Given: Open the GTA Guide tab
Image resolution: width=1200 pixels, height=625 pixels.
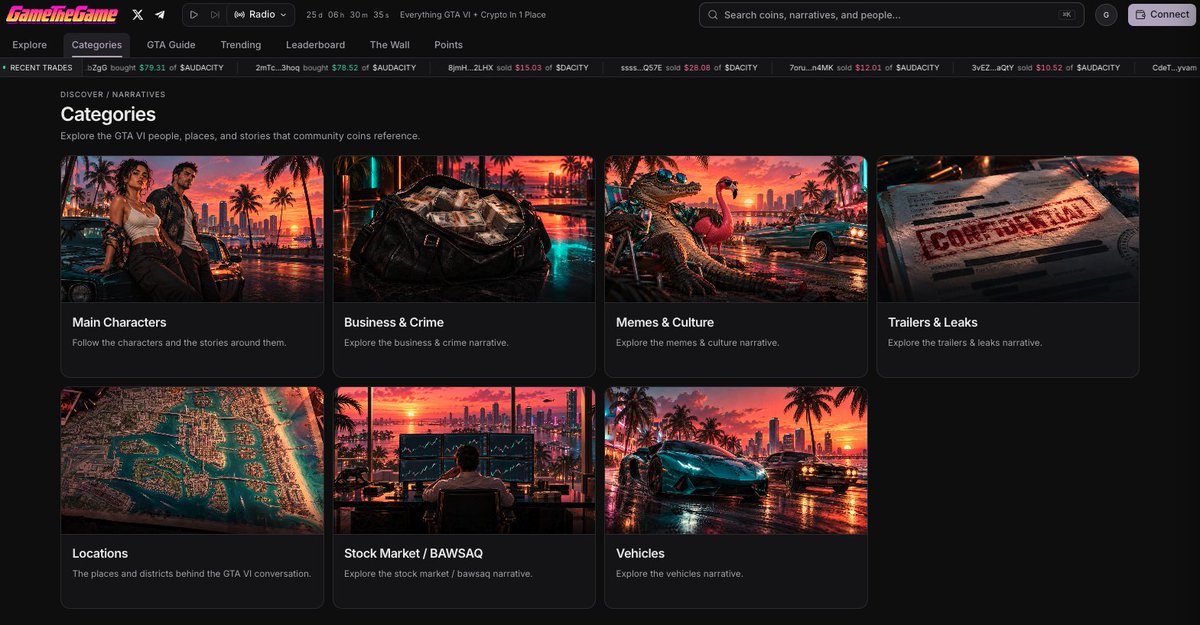Looking at the screenshot, I should (171, 45).
